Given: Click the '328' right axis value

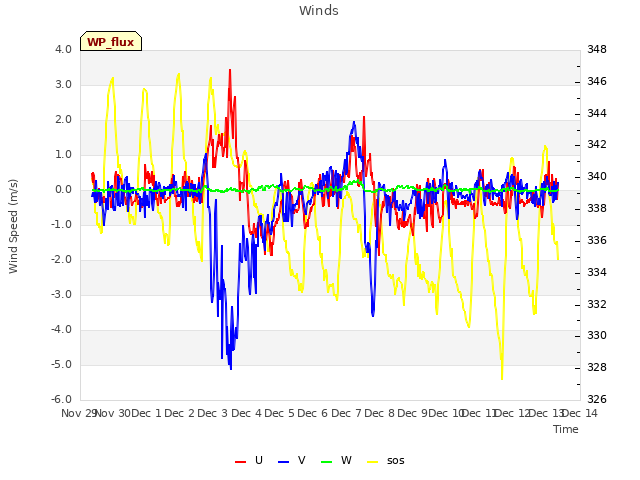Looking at the screenshot, I should click(x=597, y=368).
